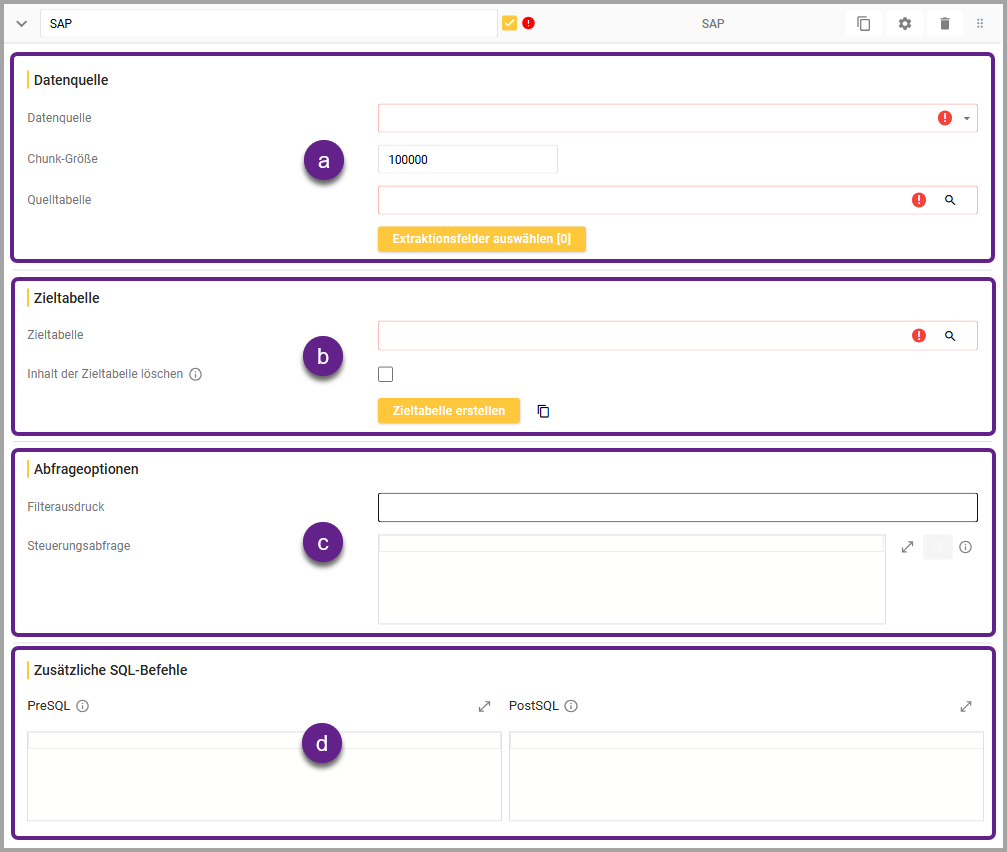Image resolution: width=1007 pixels, height=852 pixels.
Task: Click the search icon in Quelltabelle field
Action: pos(950,200)
